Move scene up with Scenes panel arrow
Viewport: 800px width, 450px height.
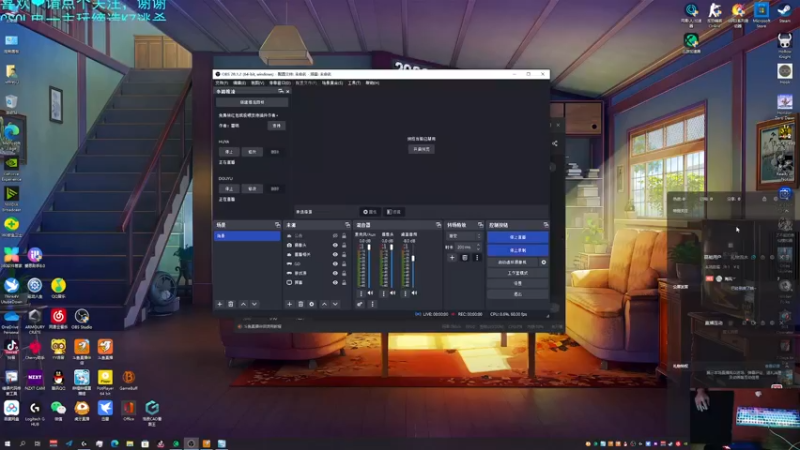click(x=243, y=304)
